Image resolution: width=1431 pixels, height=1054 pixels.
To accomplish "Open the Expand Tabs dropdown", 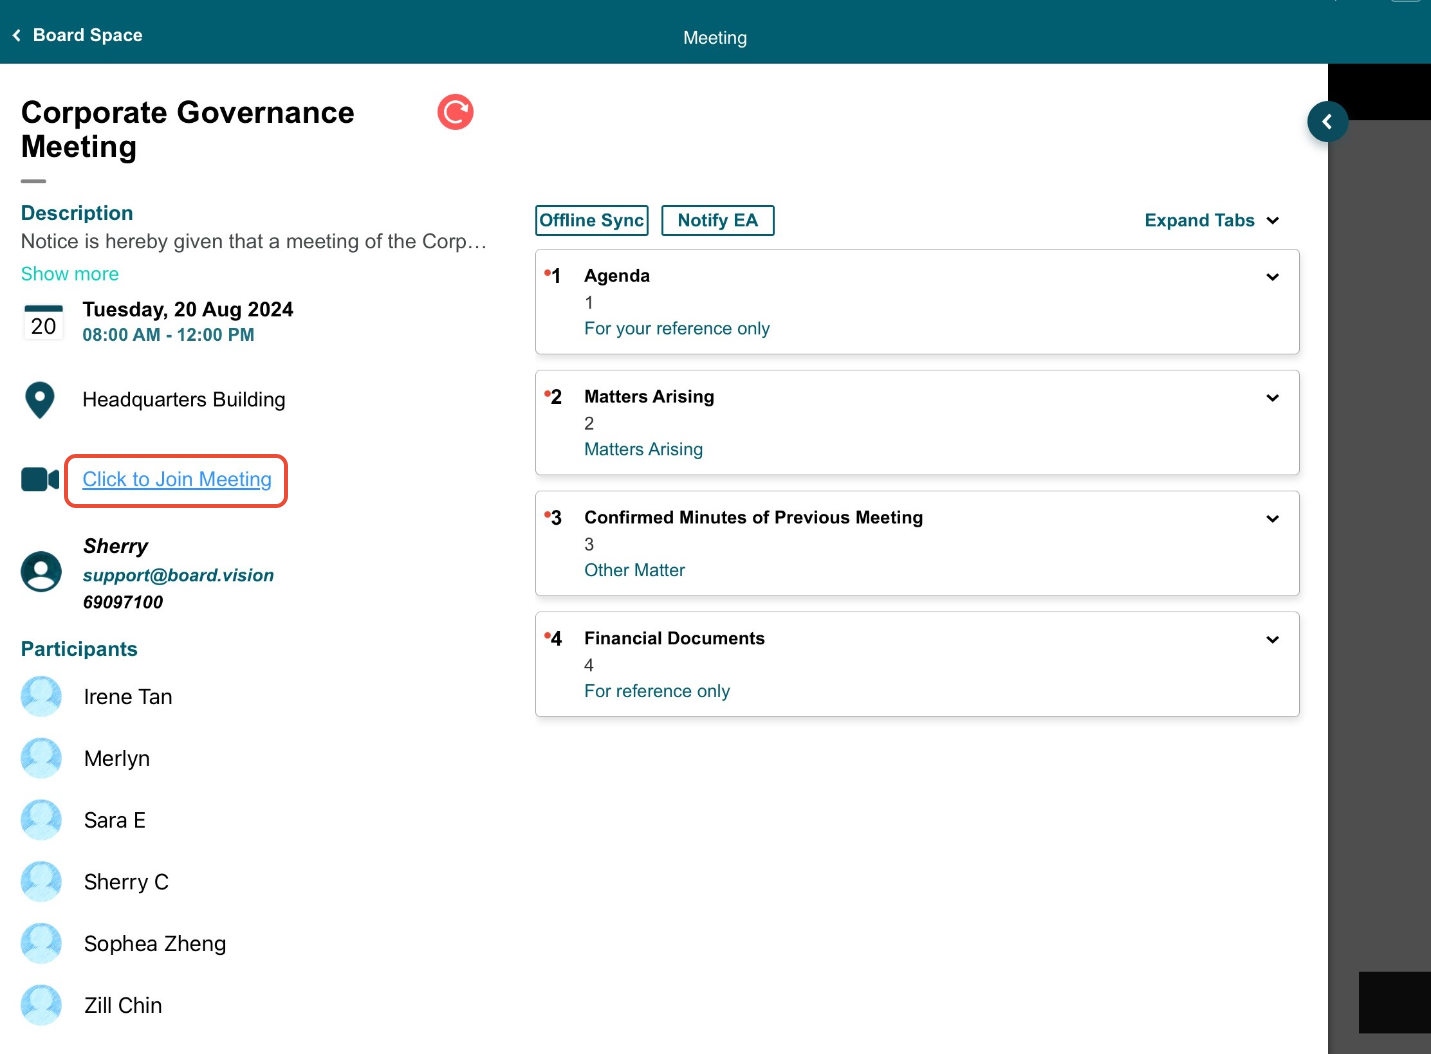I will (1212, 220).
